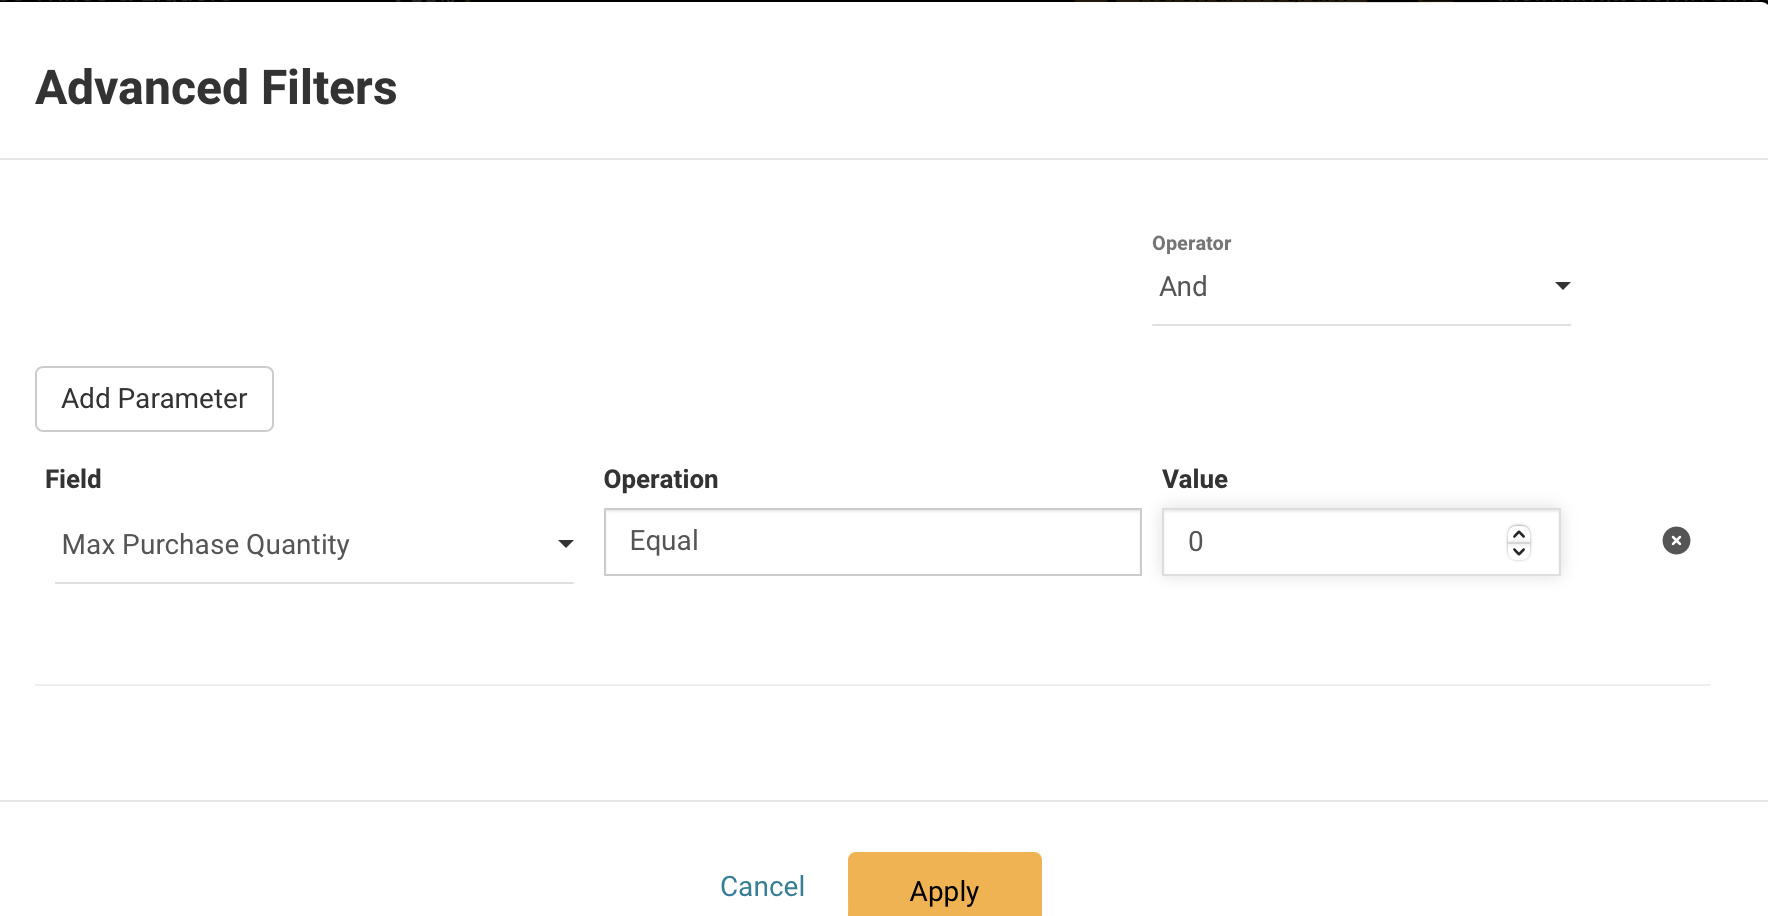This screenshot has height=916, width=1768.
Task: Remove the Max Purchase Quantity filter row
Action: click(x=1676, y=541)
